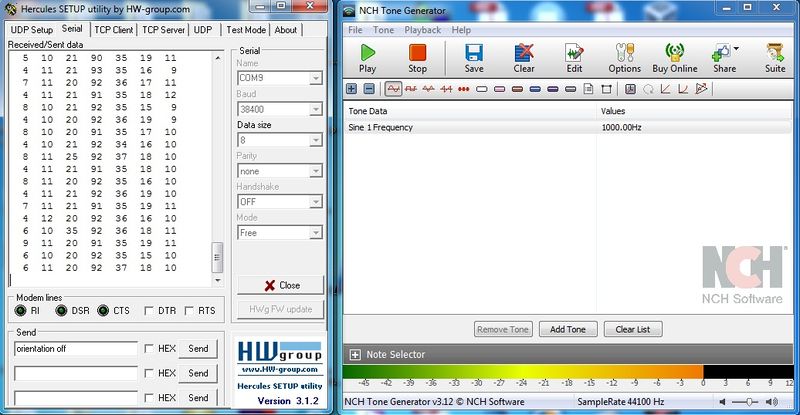Screen dimensions: 800x415
Task: Open the Options wrench icon
Action: point(624,53)
